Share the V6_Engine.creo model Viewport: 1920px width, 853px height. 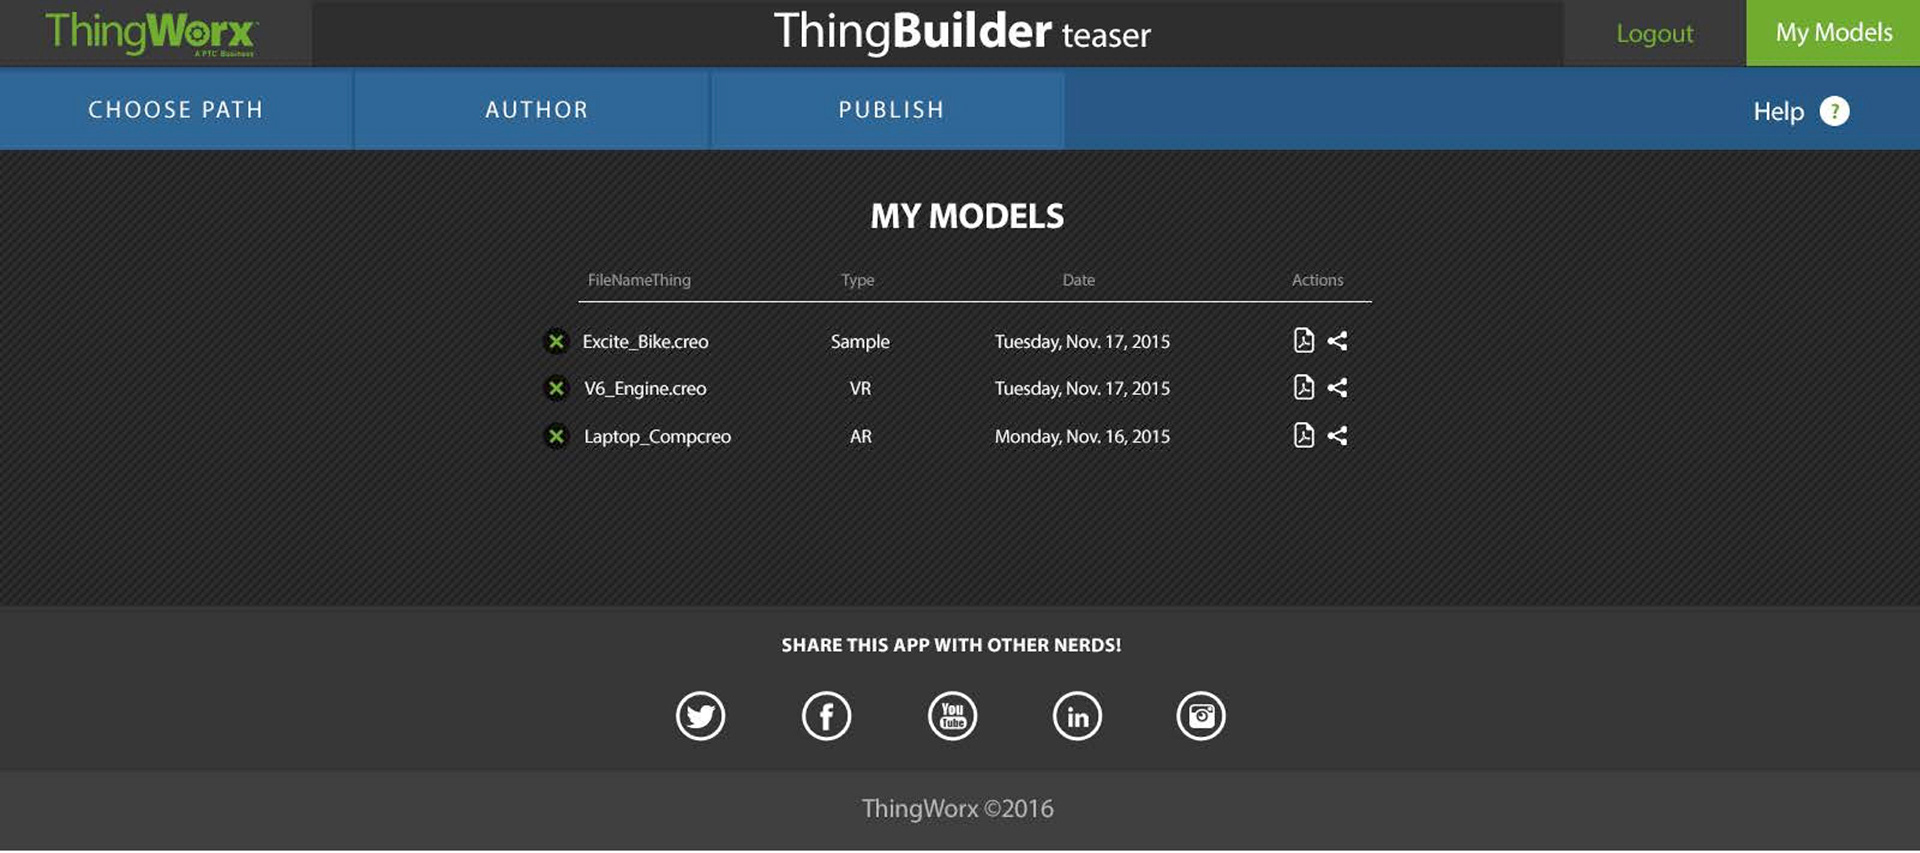(1337, 388)
